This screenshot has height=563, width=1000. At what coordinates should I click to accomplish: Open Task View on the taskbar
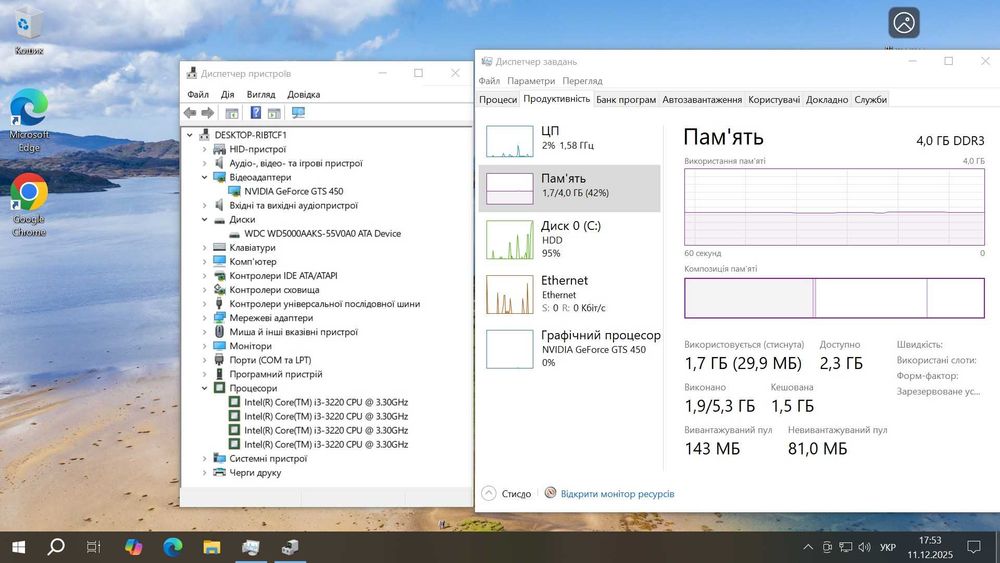[93, 546]
